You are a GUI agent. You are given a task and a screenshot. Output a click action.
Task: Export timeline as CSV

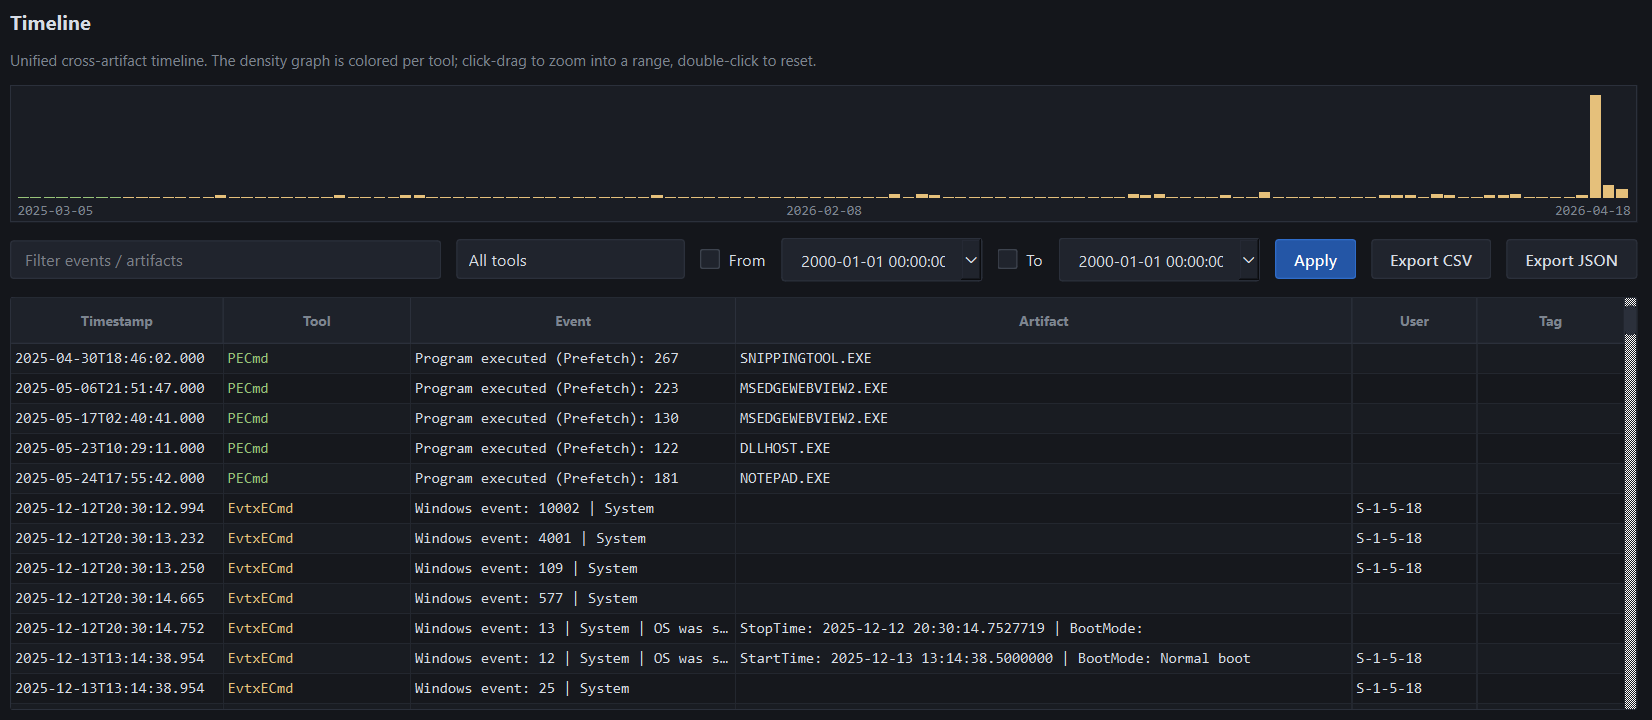point(1431,260)
